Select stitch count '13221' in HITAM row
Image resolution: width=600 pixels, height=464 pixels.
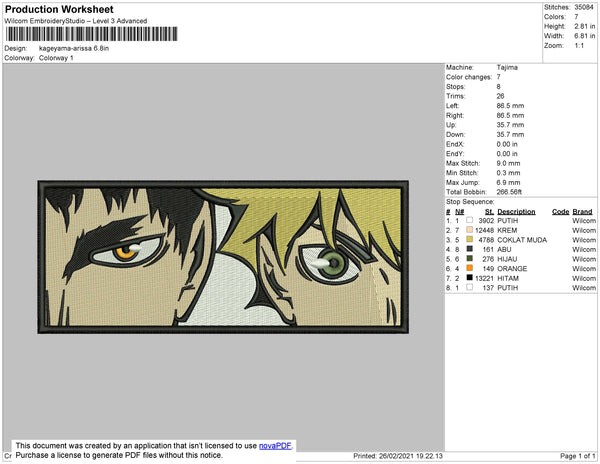(x=484, y=278)
